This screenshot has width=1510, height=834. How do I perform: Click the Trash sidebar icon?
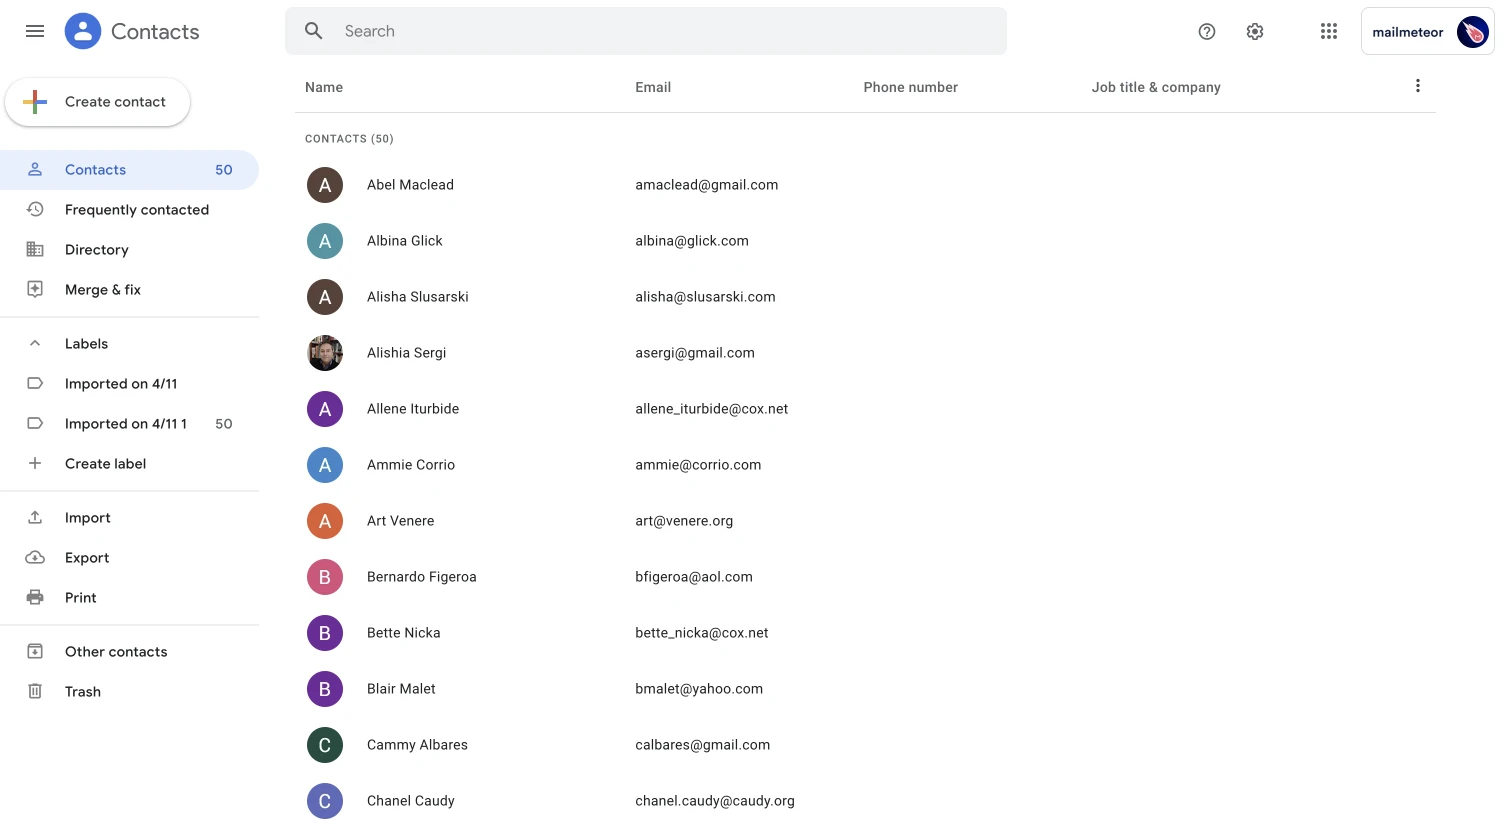[35, 691]
